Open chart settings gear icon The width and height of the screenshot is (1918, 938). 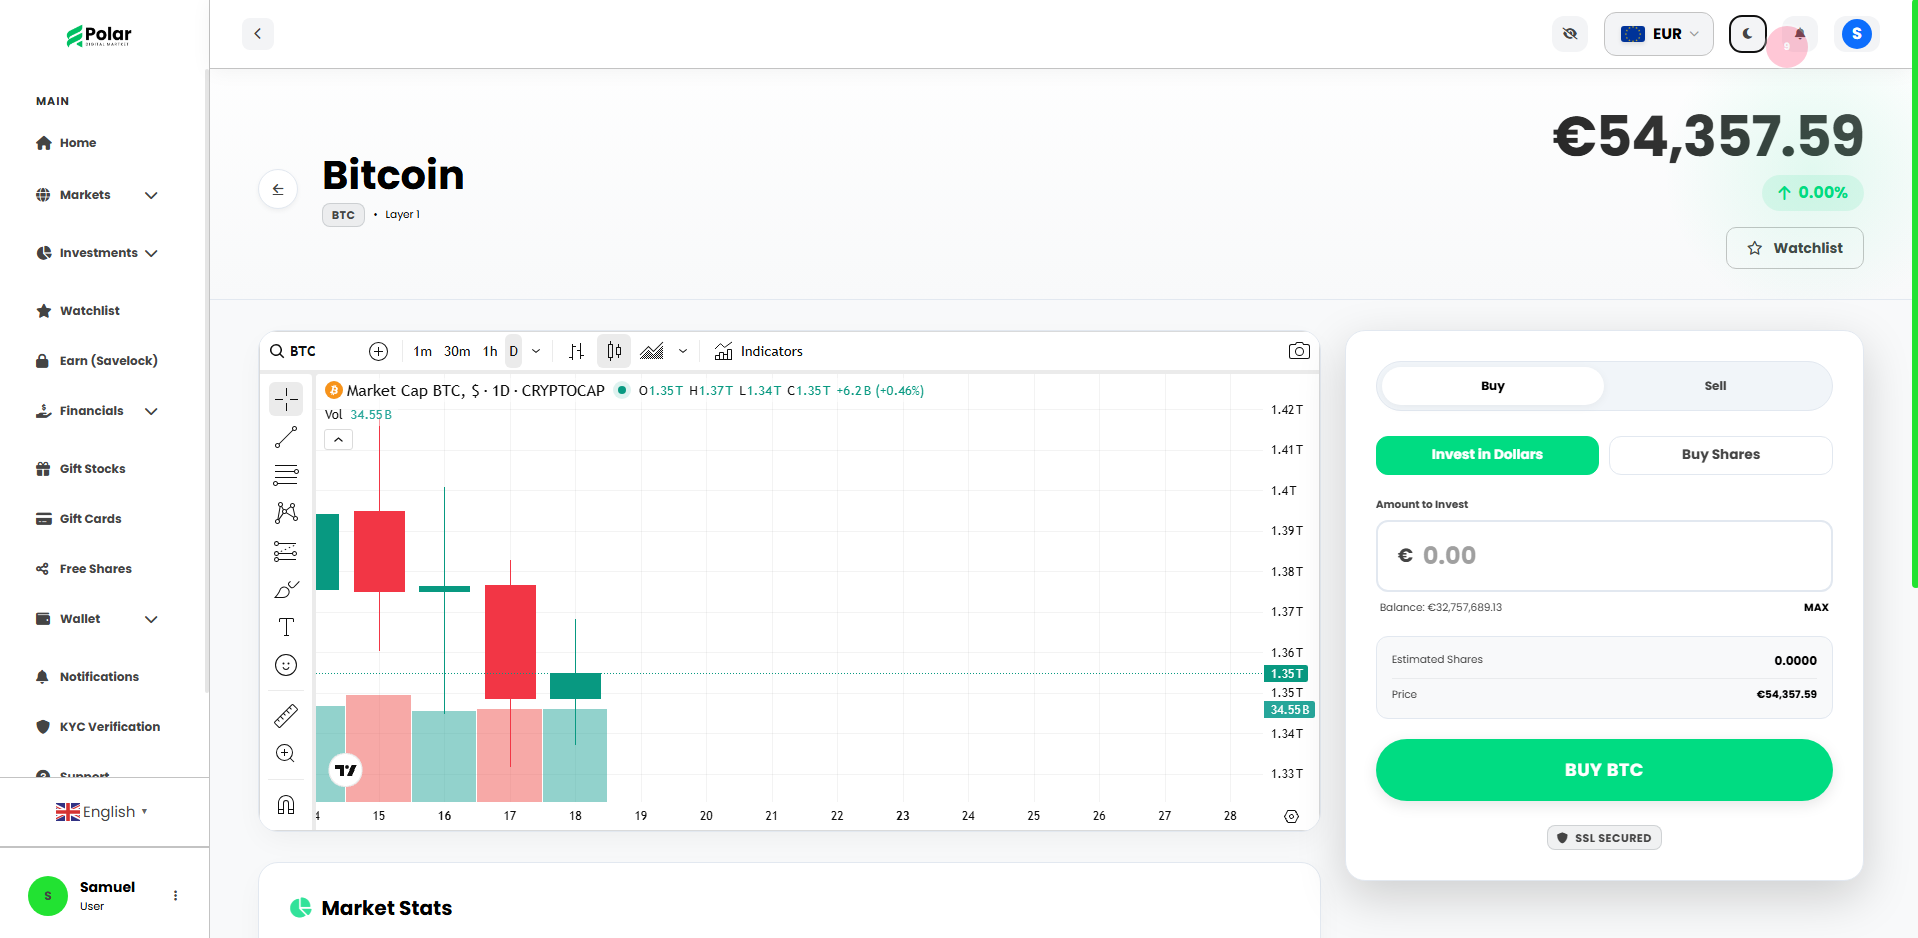(x=1291, y=816)
